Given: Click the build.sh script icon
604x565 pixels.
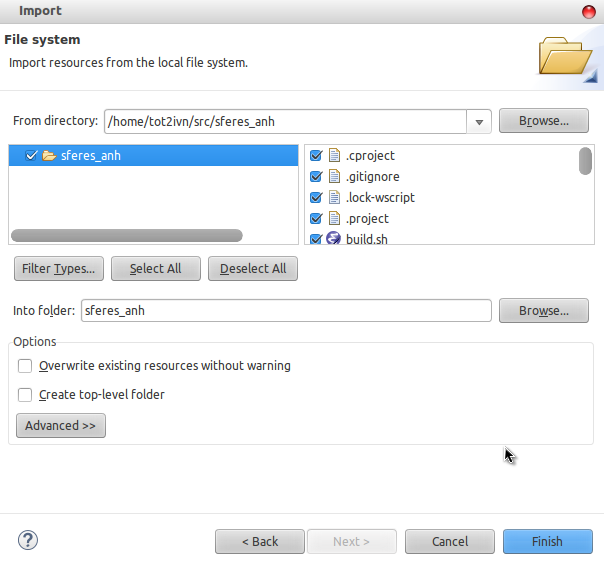Looking at the screenshot, I should [x=334, y=239].
